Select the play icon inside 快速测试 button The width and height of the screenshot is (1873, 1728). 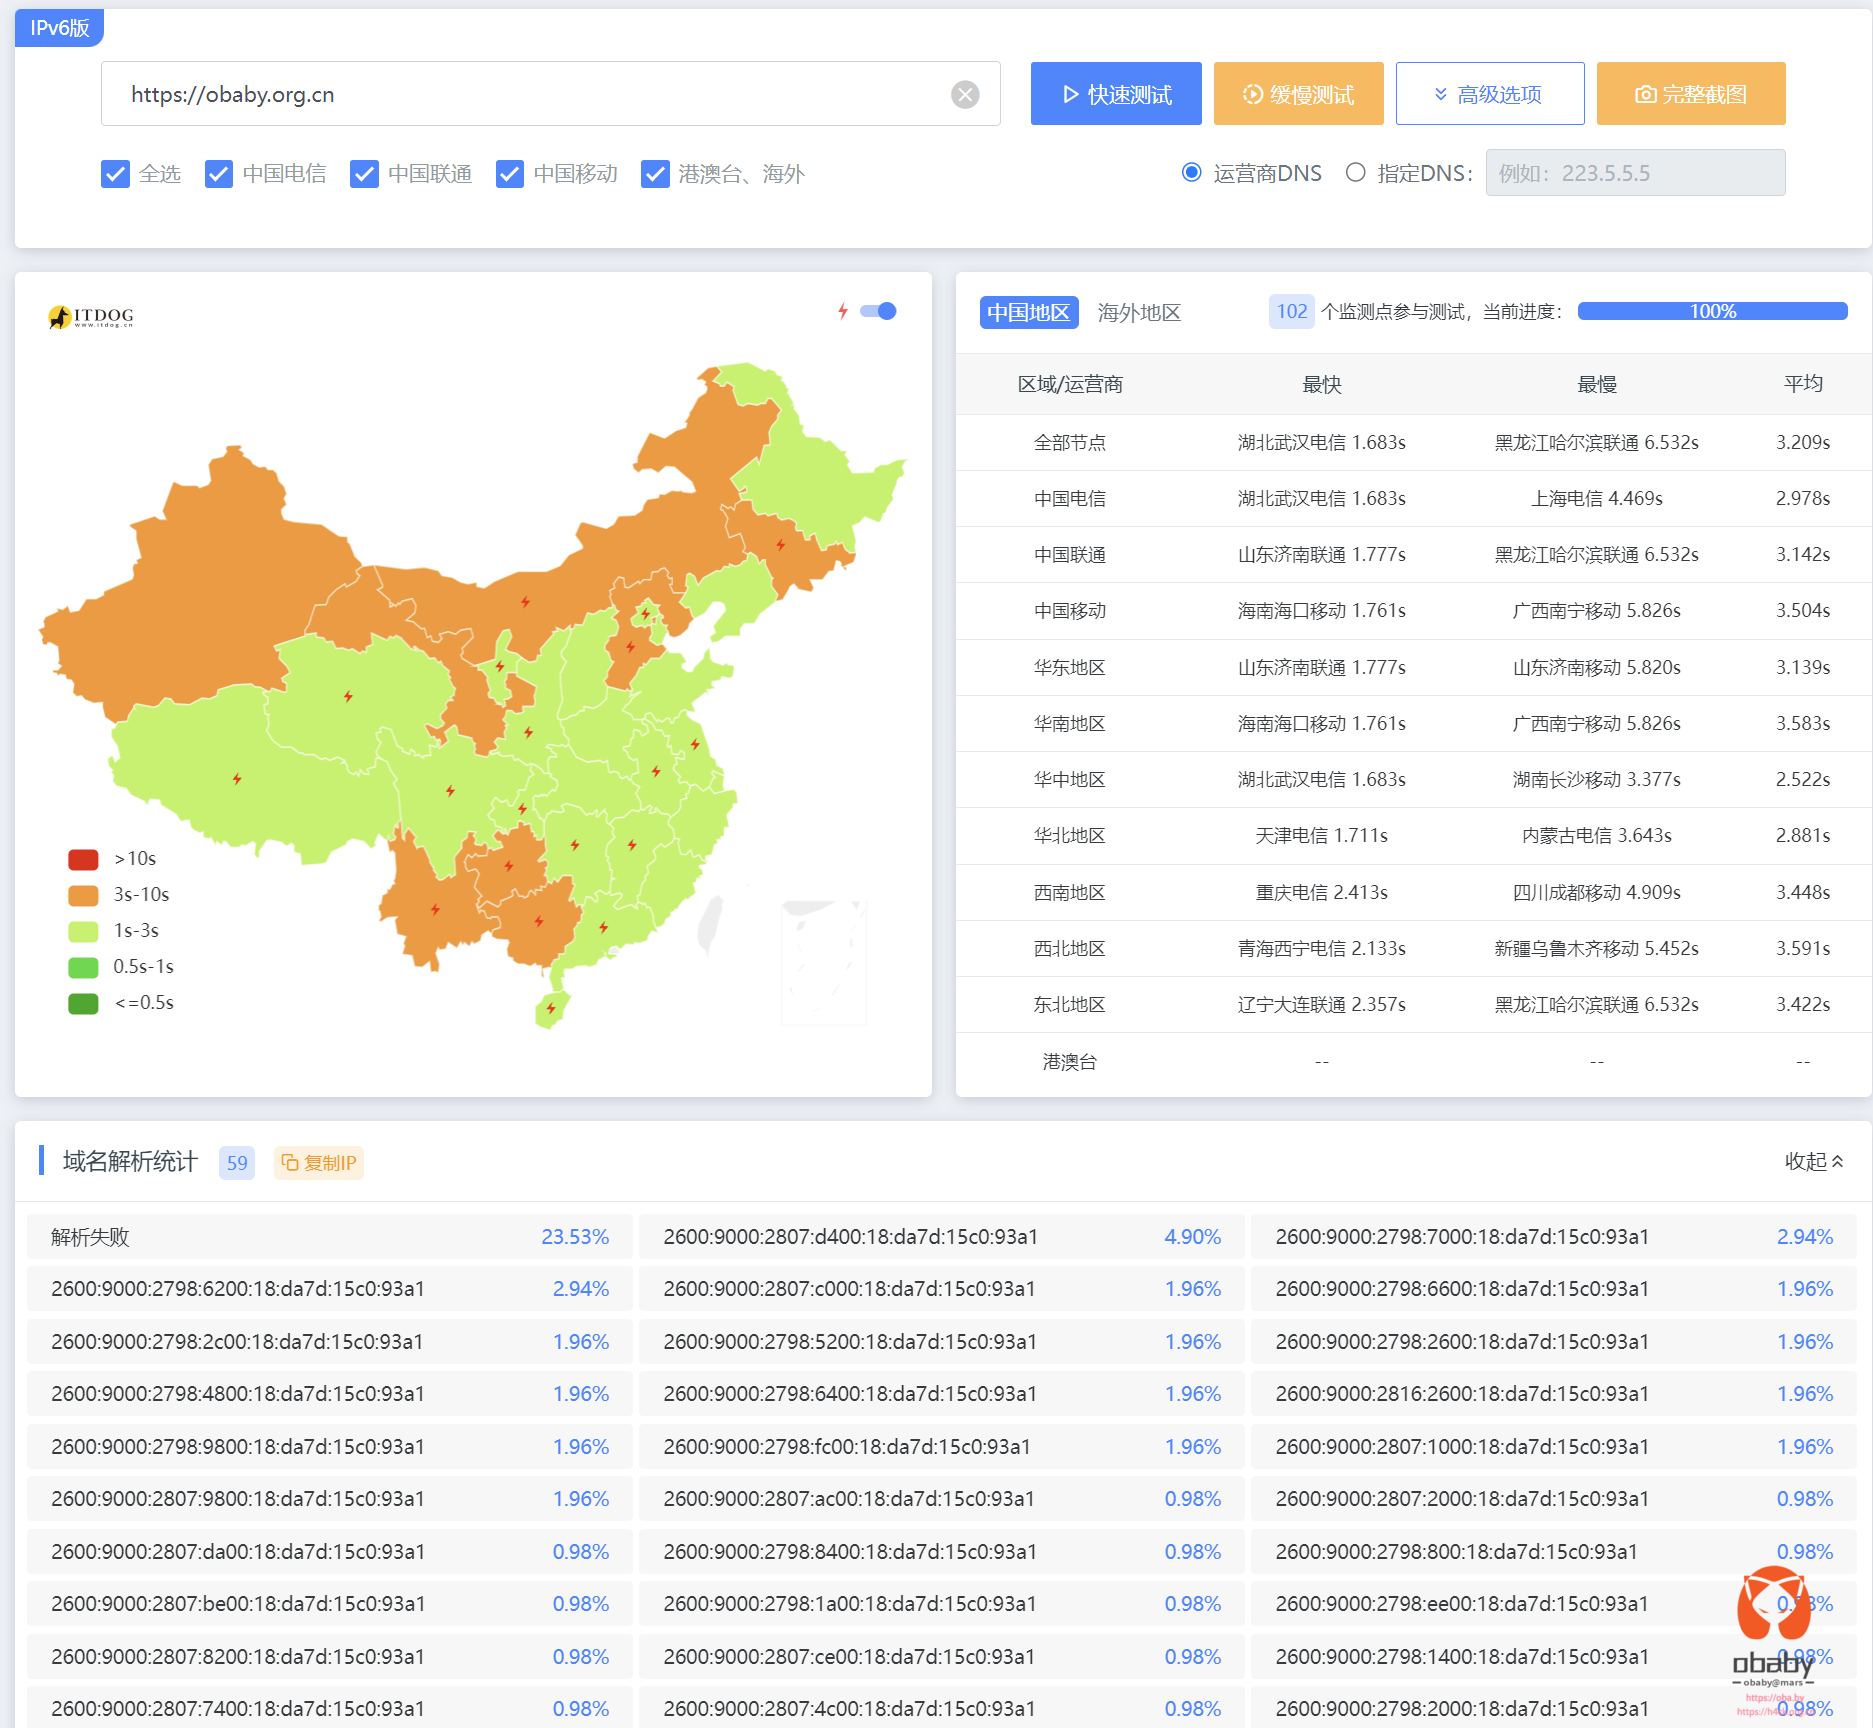[x=1069, y=93]
